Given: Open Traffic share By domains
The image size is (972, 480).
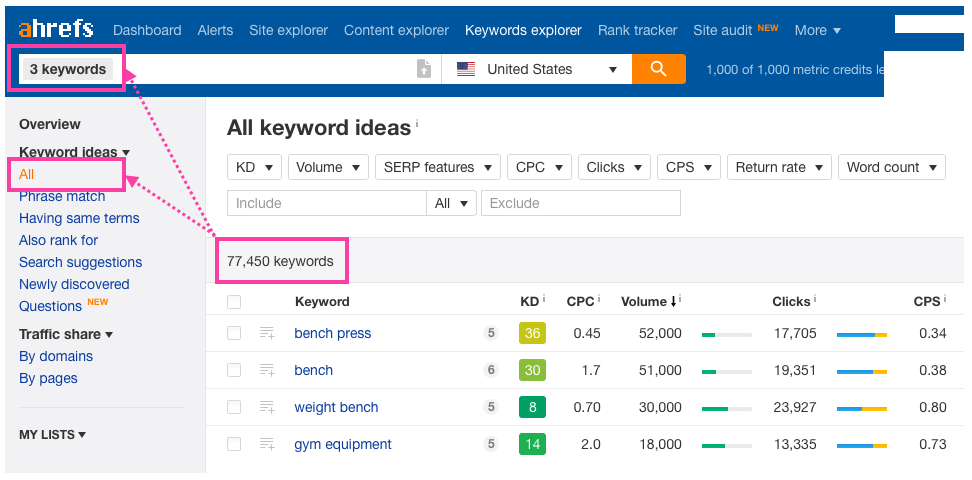Looking at the screenshot, I should 56,357.
